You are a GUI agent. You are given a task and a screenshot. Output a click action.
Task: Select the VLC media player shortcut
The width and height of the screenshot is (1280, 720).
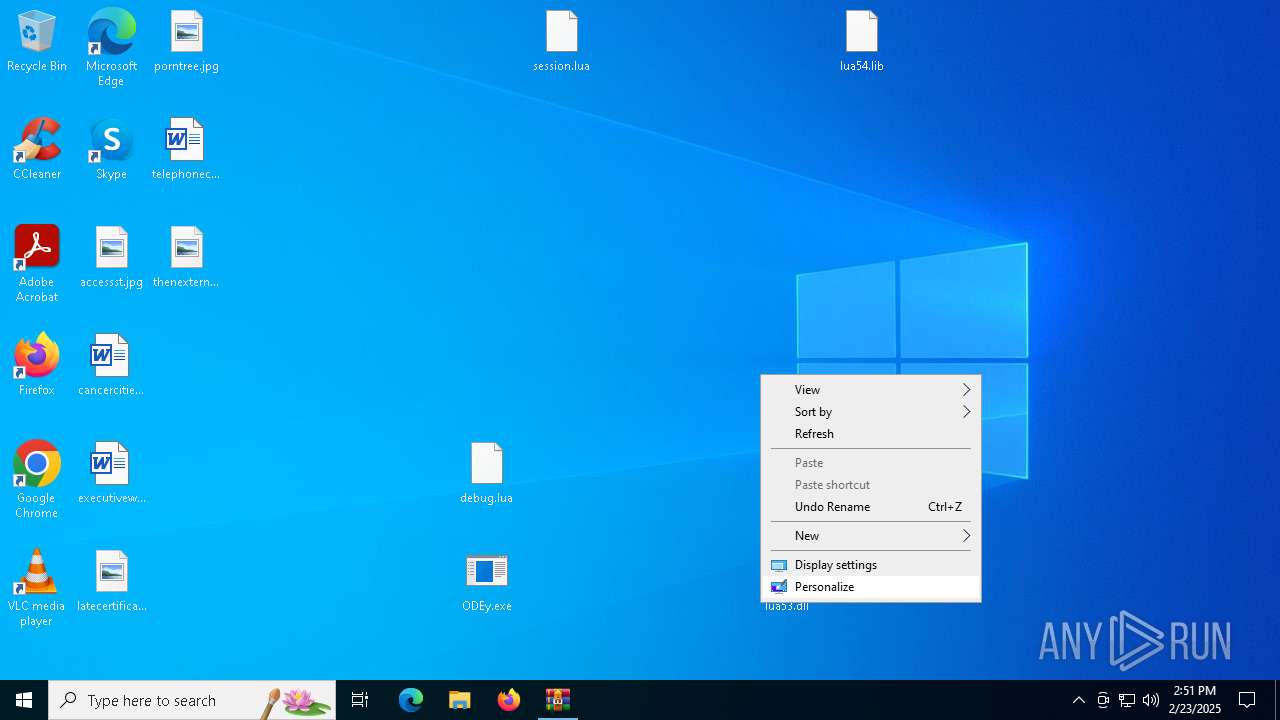pyautogui.click(x=37, y=588)
